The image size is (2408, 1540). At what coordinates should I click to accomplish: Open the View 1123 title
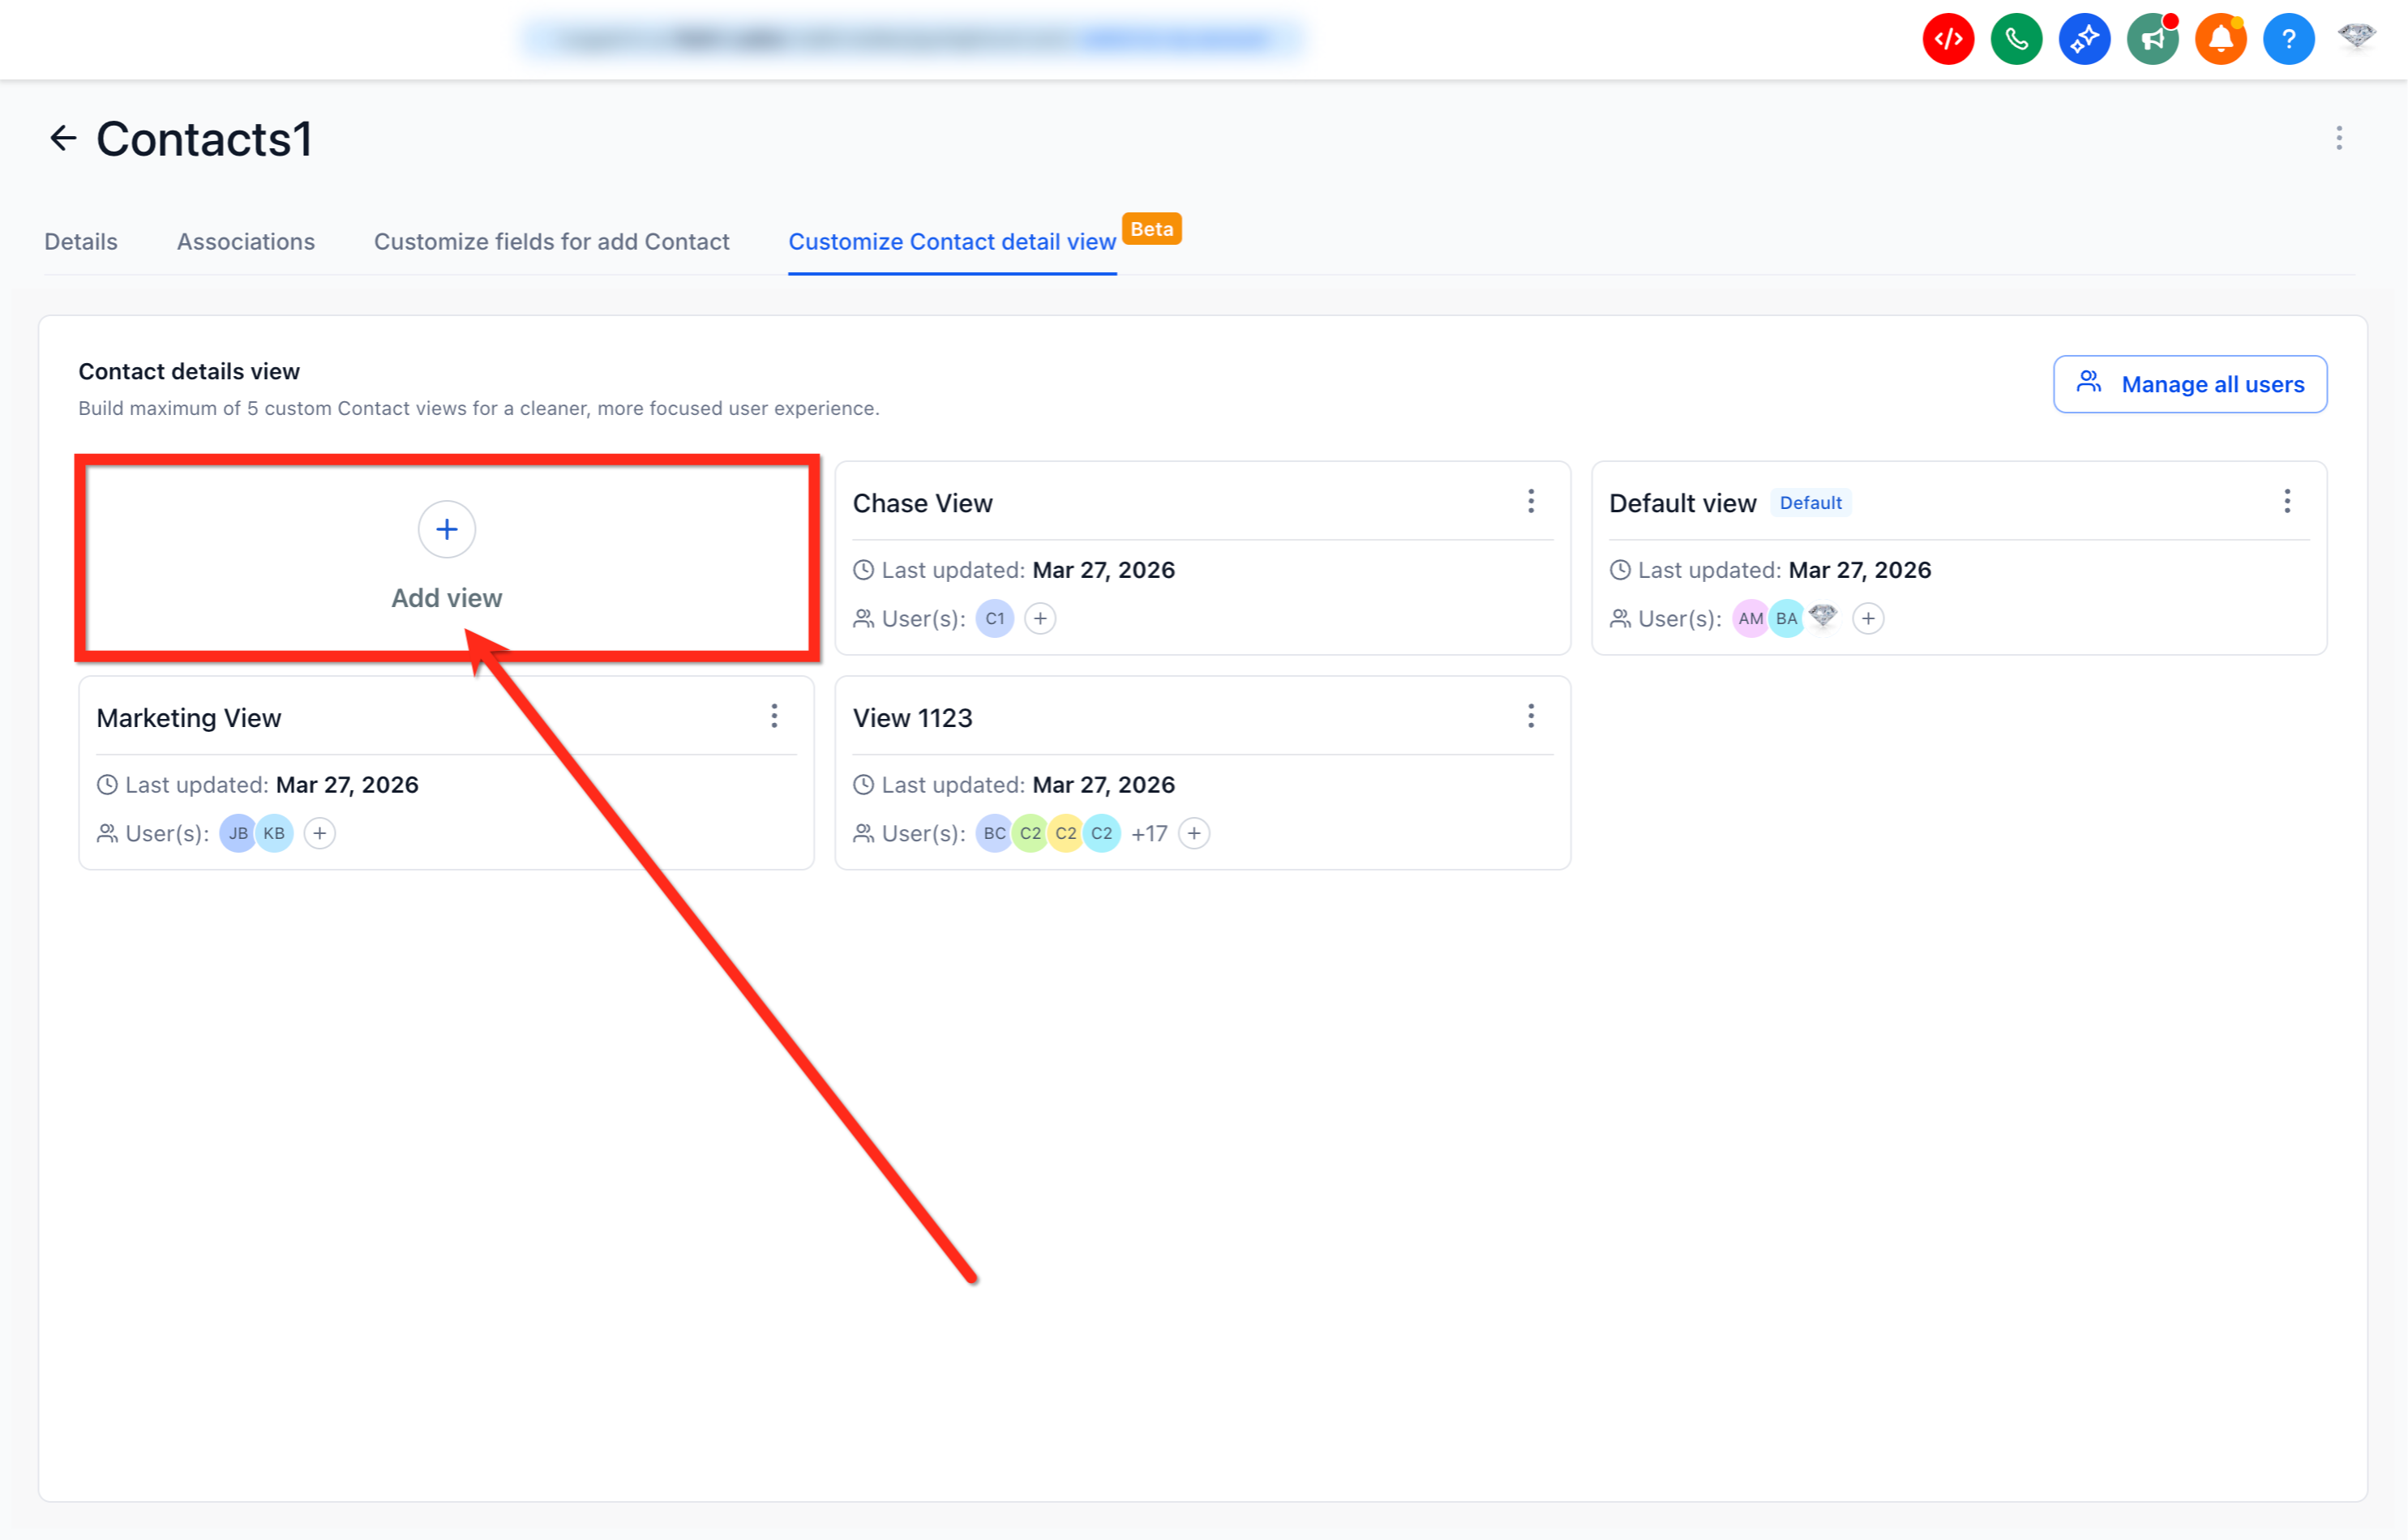coord(912,718)
